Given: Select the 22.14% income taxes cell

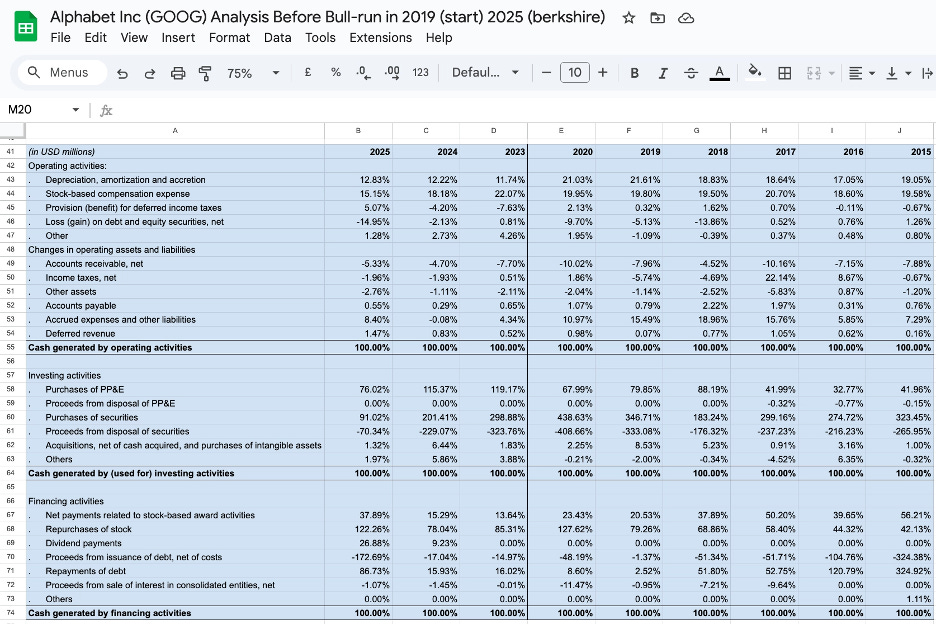Looking at the screenshot, I should click(764, 278).
